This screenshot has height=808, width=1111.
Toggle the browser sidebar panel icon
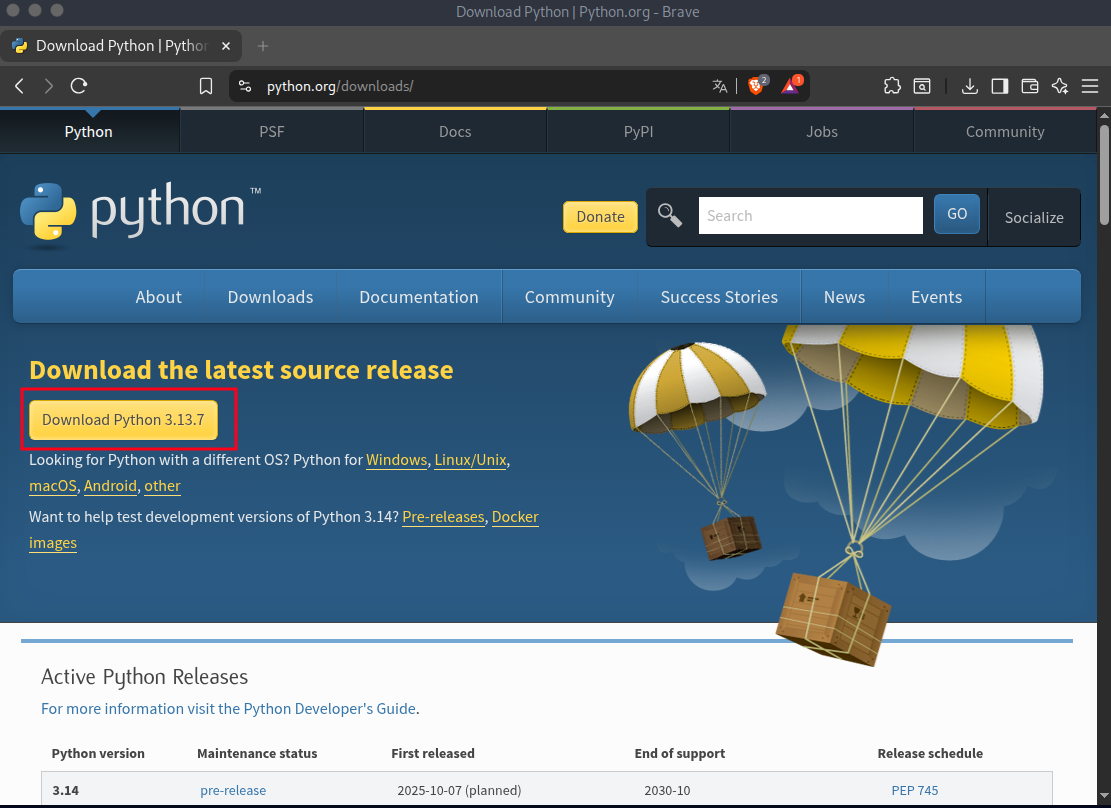tap(1000, 86)
